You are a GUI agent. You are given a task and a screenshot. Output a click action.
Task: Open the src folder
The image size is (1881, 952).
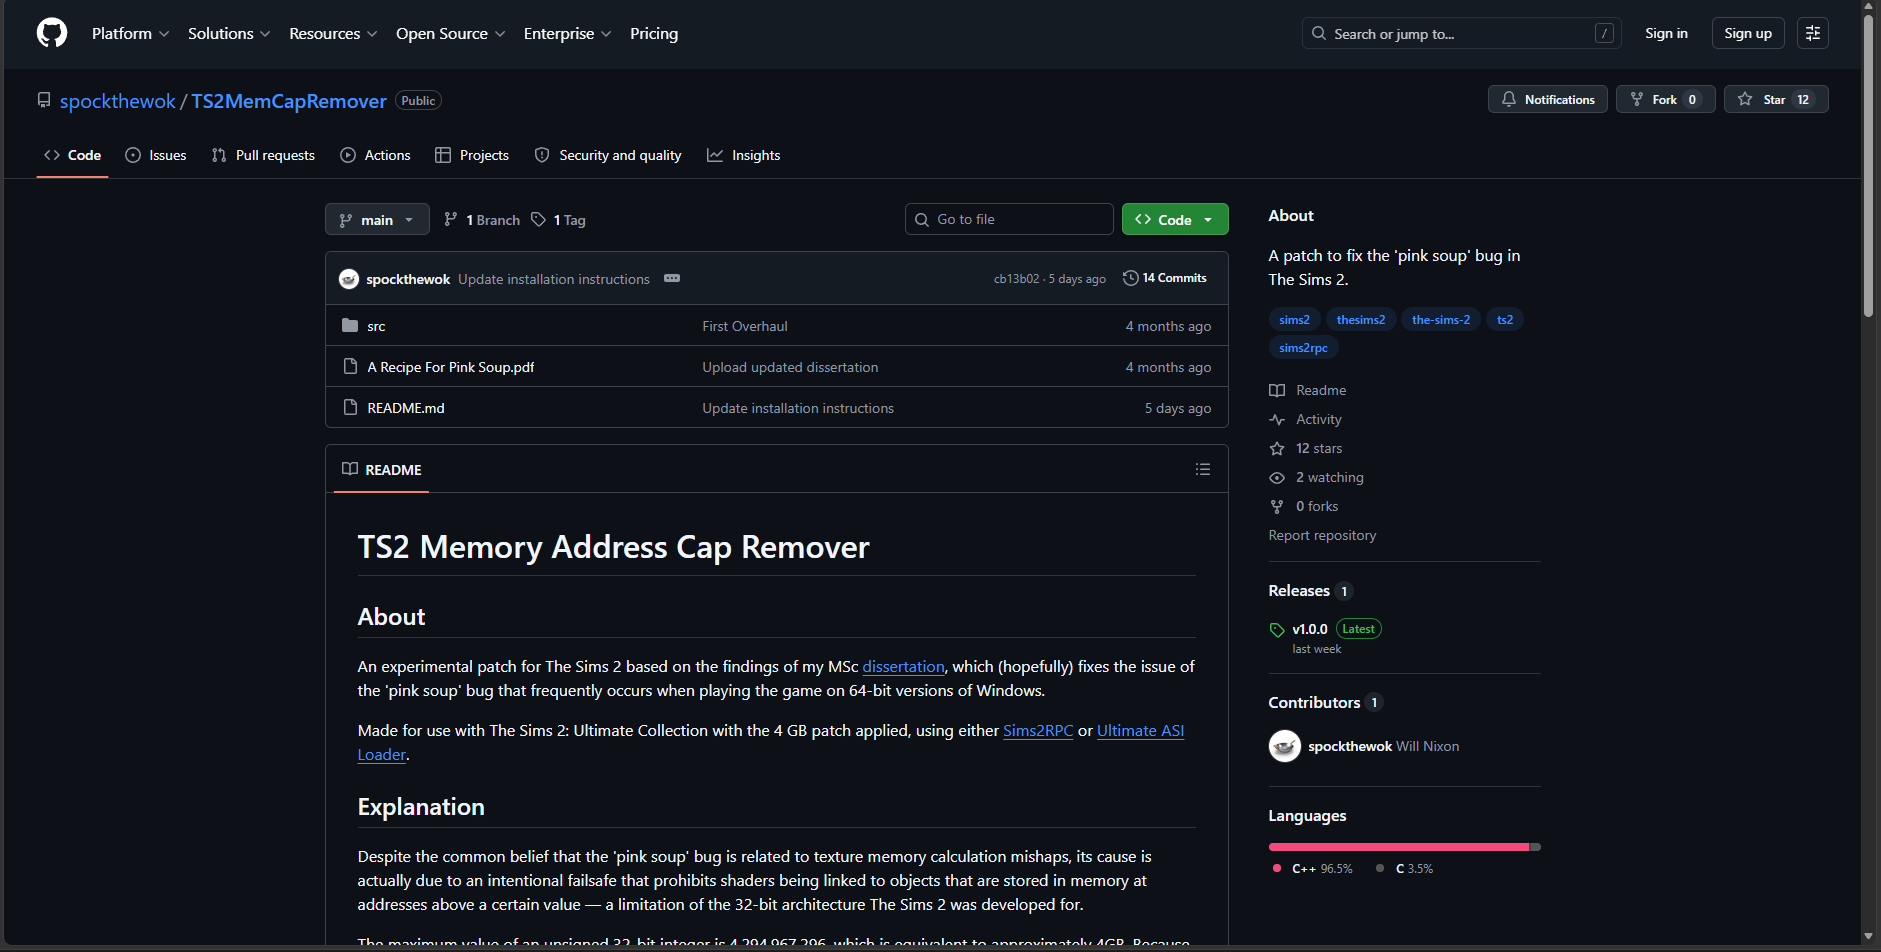376,326
